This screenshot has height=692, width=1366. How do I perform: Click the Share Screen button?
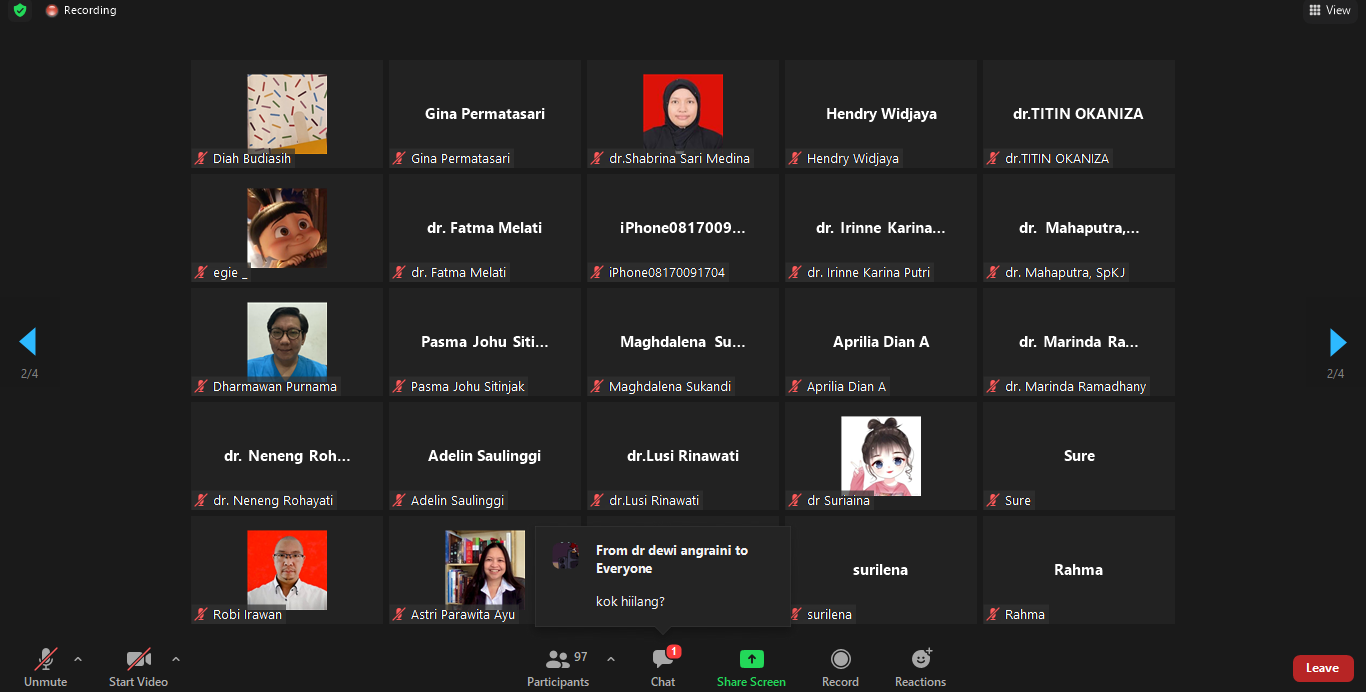[x=751, y=668]
